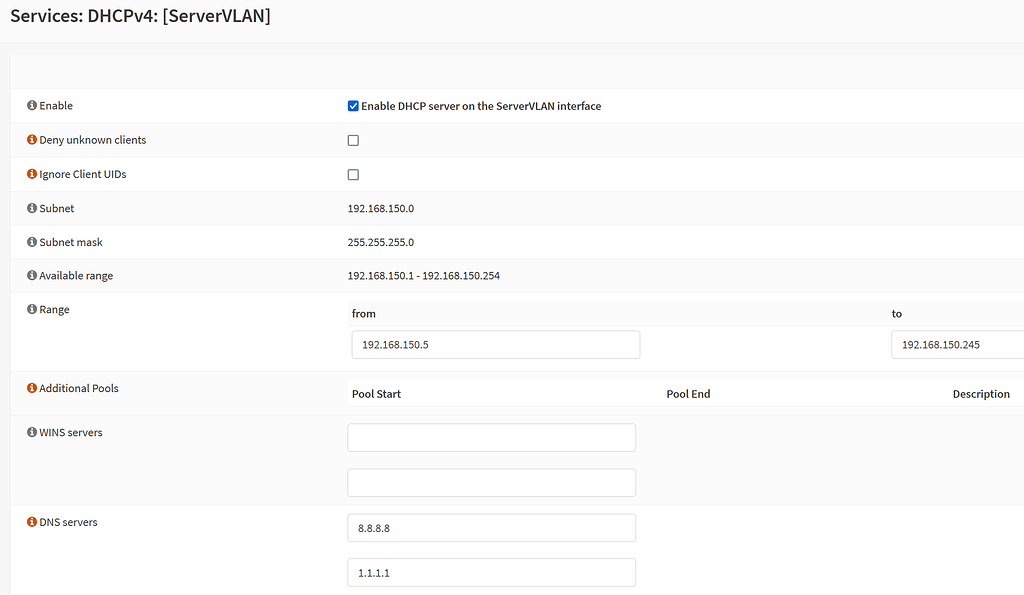Image resolution: width=1024 pixels, height=595 pixels.
Task: Tick the Ignore Client UIDs checkbox
Action: (353, 175)
